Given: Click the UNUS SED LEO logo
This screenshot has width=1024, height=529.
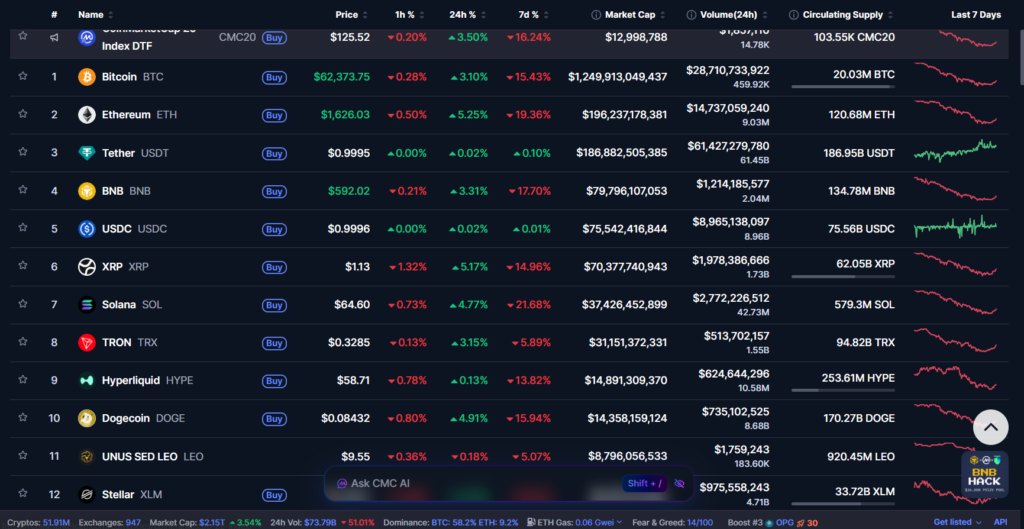Looking at the screenshot, I should [87, 456].
